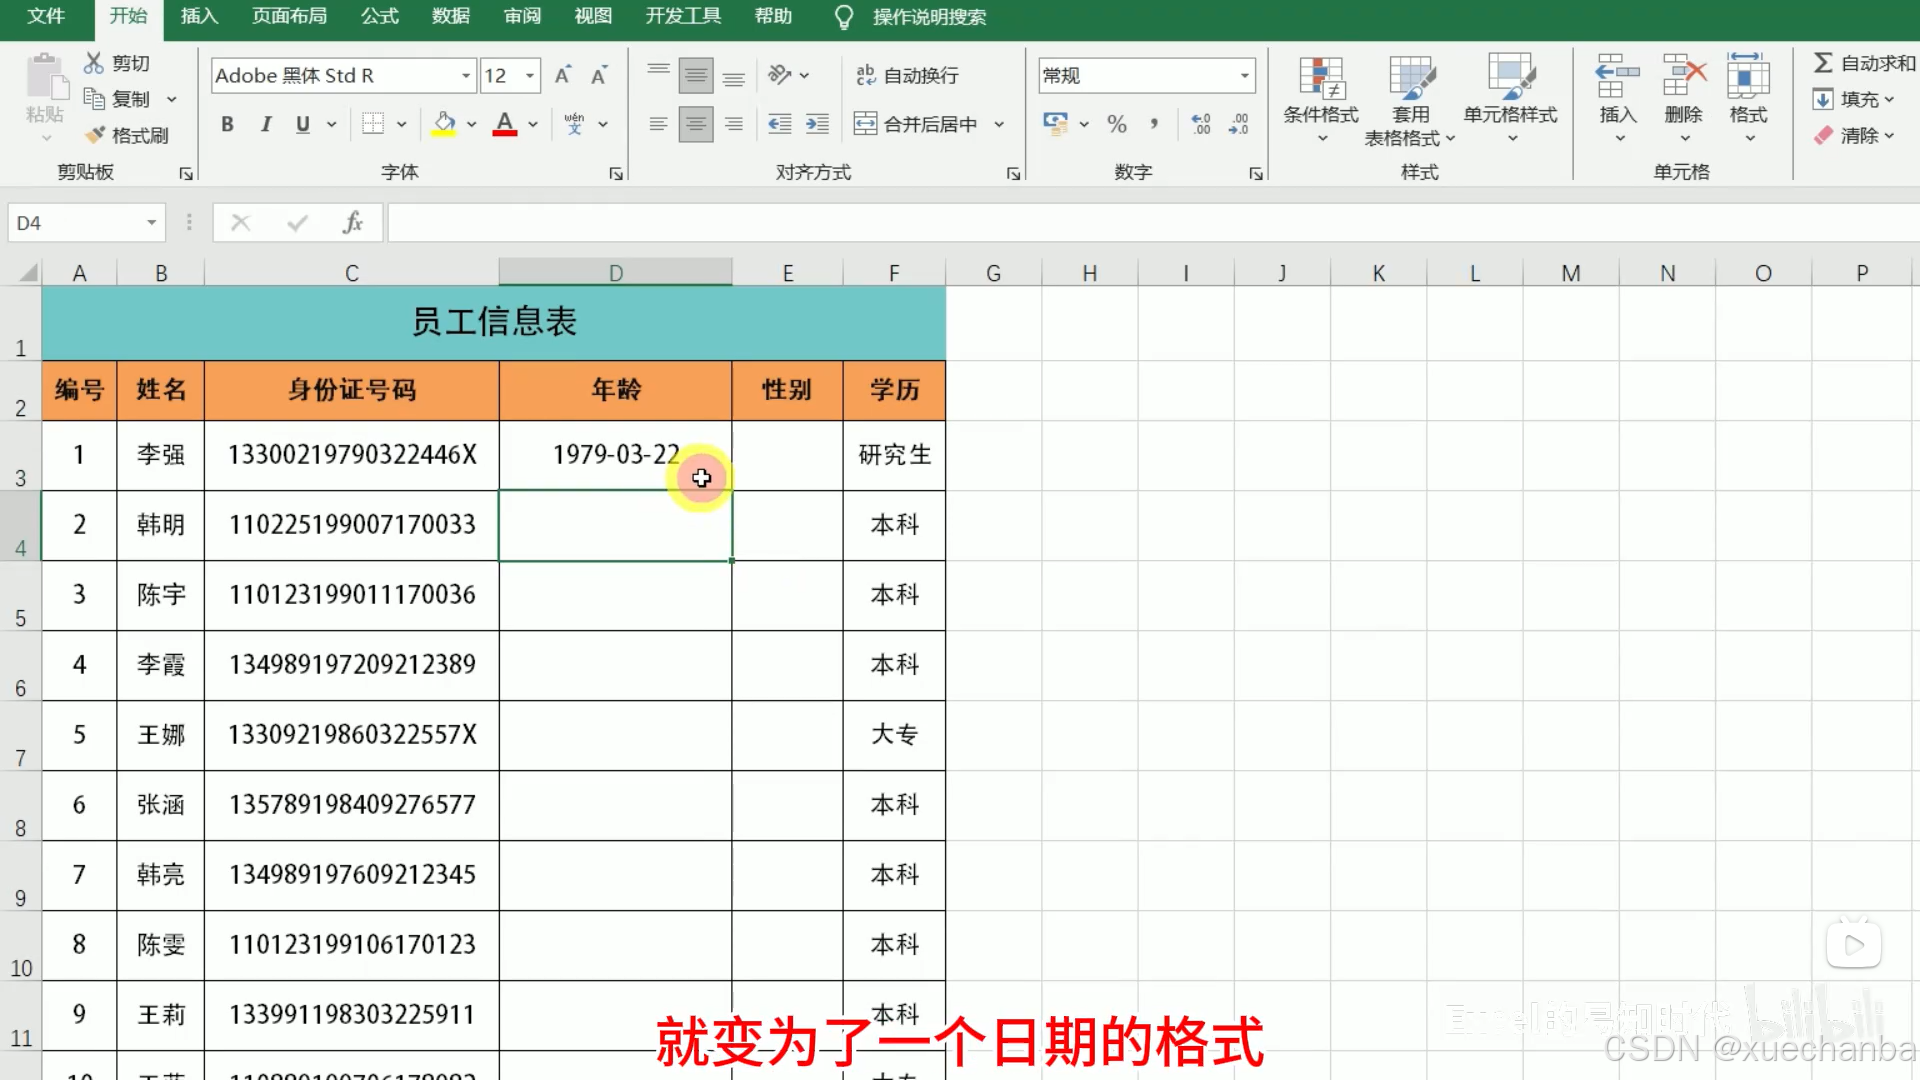Click the increase decimal places icon
Image resolution: width=1920 pixels, height=1080 pixels.
(x=1201, y=124)
